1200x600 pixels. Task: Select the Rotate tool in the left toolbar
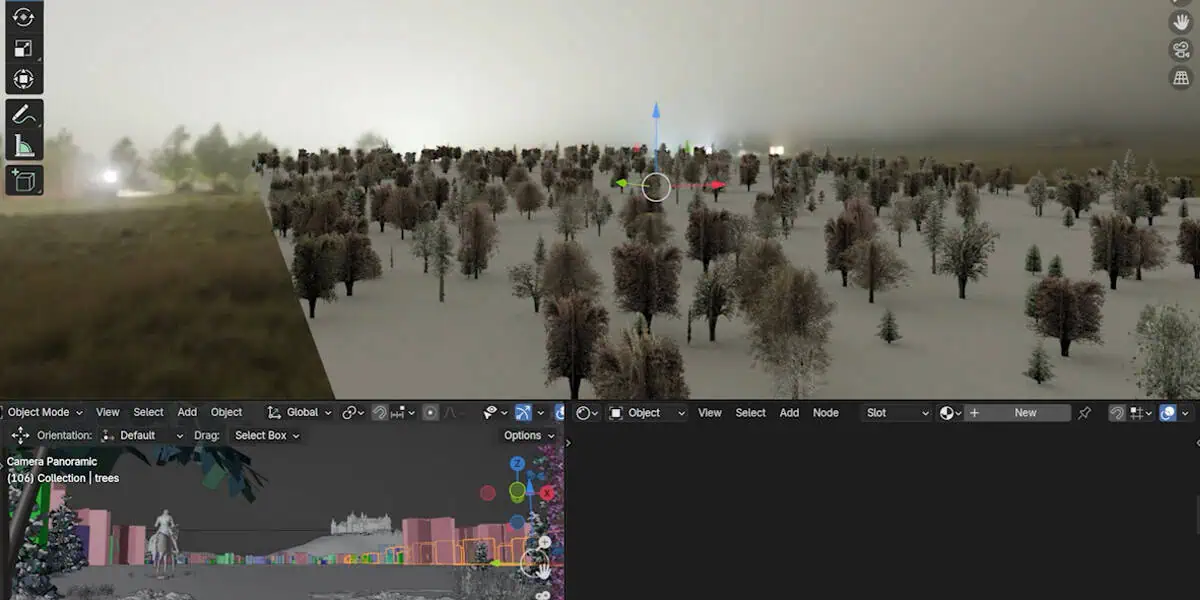(23, 17)
